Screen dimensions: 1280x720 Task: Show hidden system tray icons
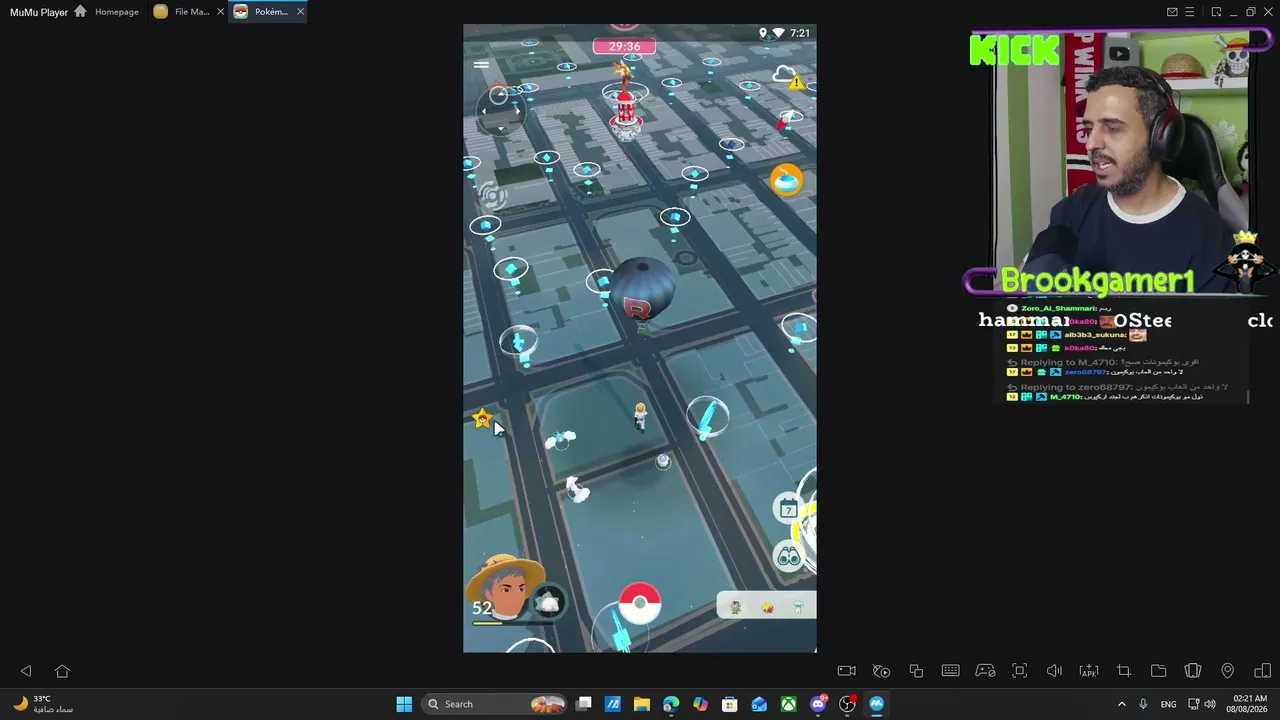(x=1121, y=704)
